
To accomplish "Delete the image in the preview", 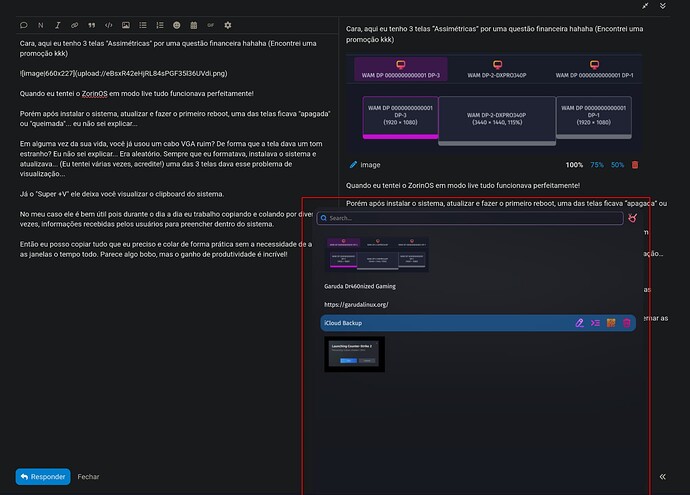I will [634, 164].
